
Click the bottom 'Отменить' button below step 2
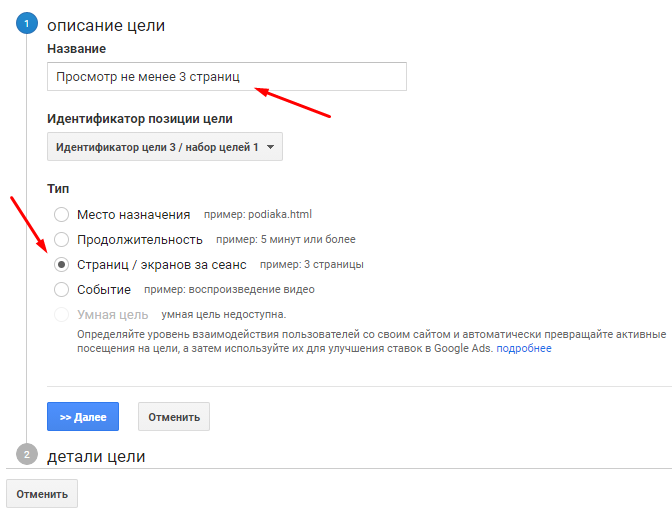(42, 494)
